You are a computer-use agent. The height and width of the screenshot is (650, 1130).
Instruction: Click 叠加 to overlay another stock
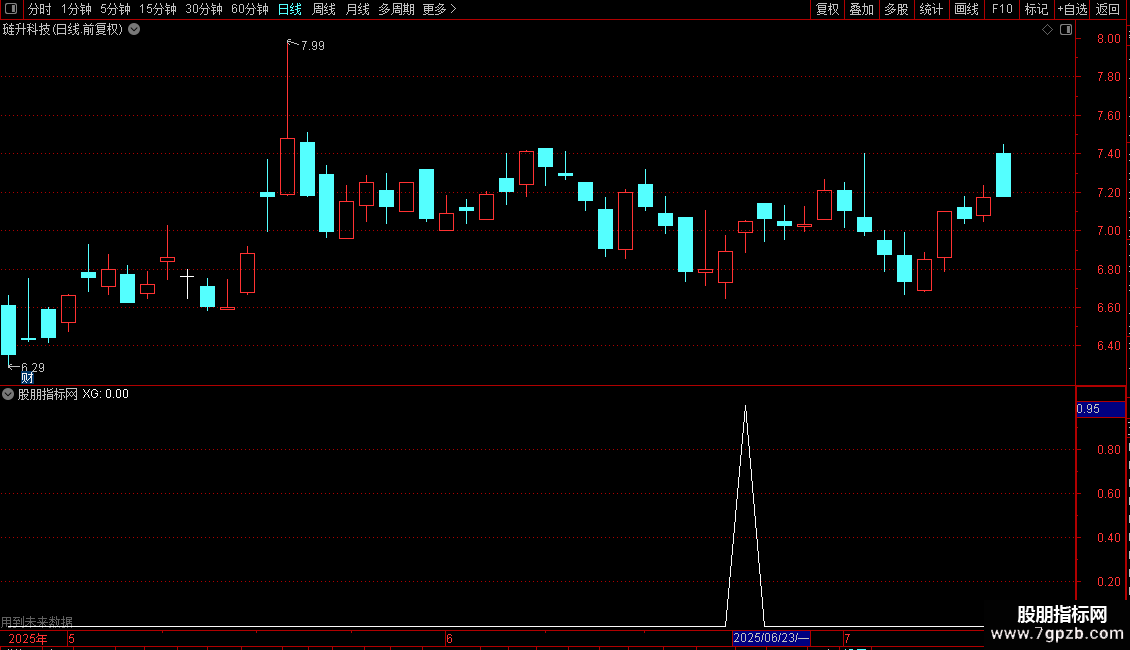[x=861, y=9]
